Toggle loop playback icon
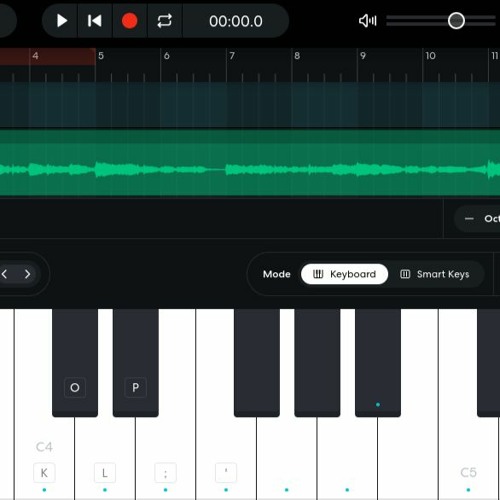 164,21
